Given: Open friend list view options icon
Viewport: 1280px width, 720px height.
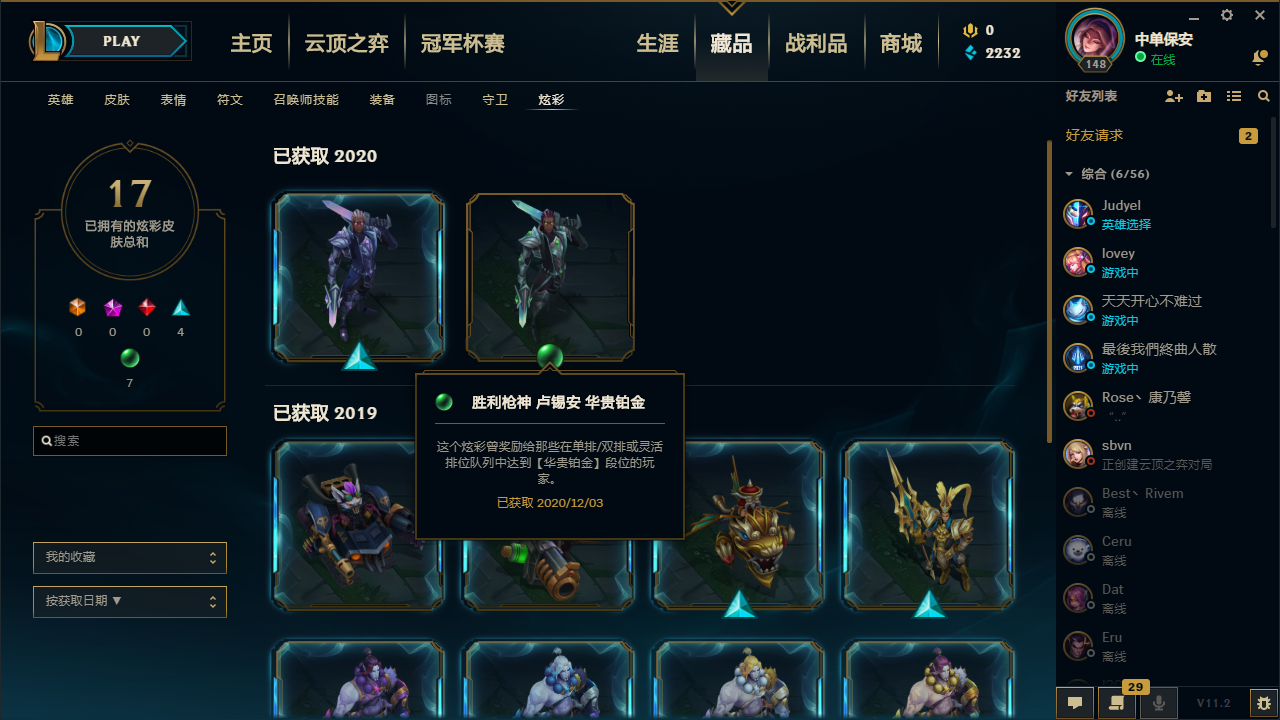Looking at the screenshot, I should point(1234,96).
